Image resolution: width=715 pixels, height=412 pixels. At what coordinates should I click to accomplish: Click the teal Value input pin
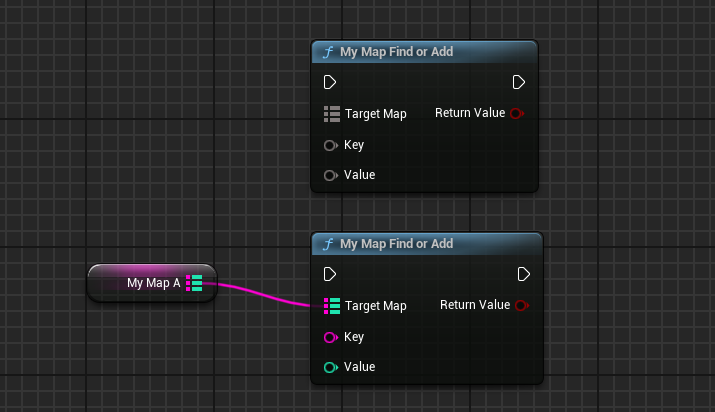point(331,367)
